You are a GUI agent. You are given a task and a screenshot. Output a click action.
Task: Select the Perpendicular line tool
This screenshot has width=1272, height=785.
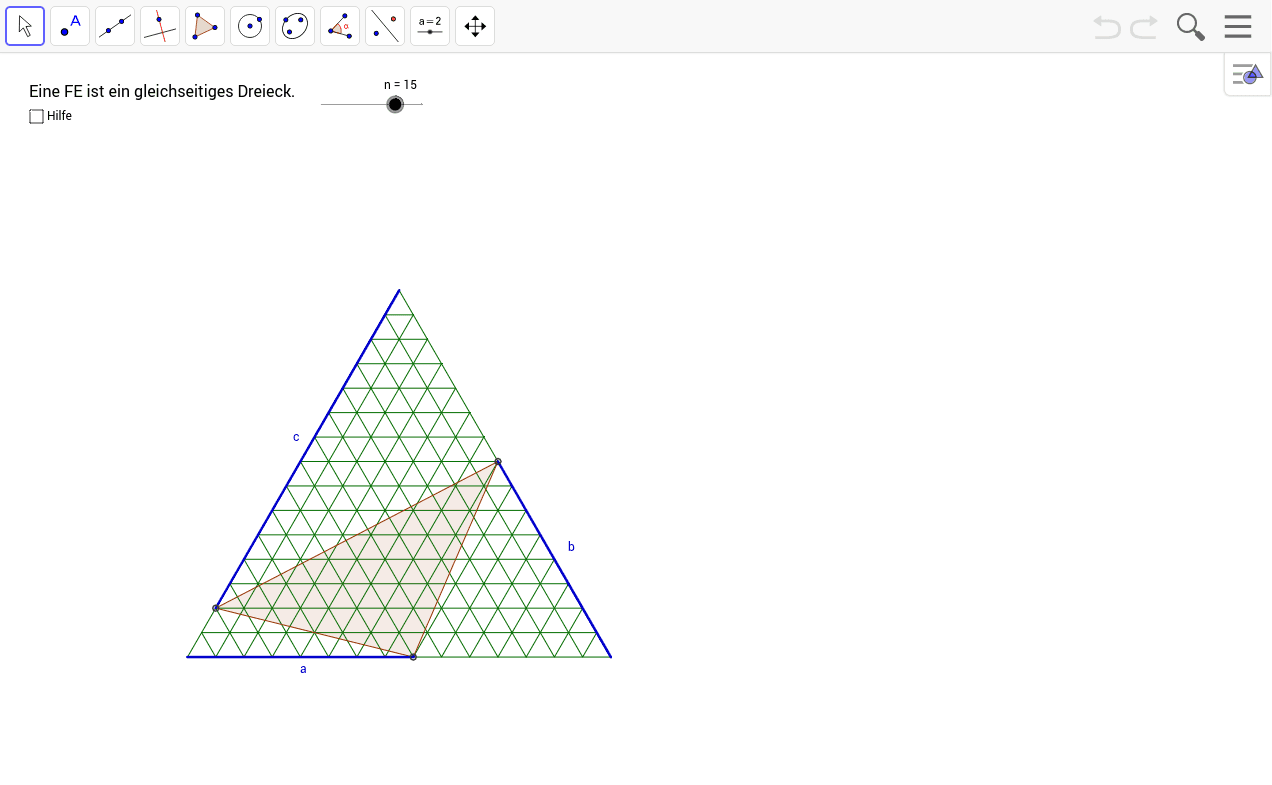point(160,26)
